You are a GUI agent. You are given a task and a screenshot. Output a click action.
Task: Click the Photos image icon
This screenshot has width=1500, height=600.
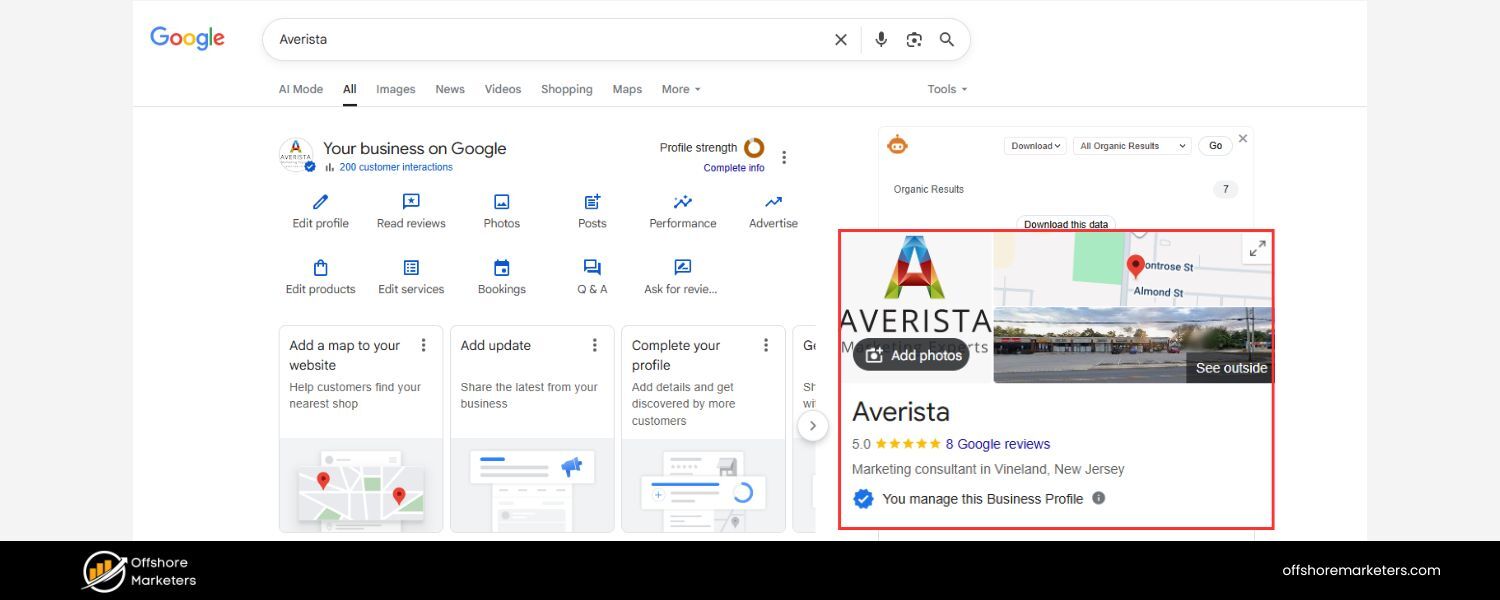pyautogui.click(x=501, y=201)
